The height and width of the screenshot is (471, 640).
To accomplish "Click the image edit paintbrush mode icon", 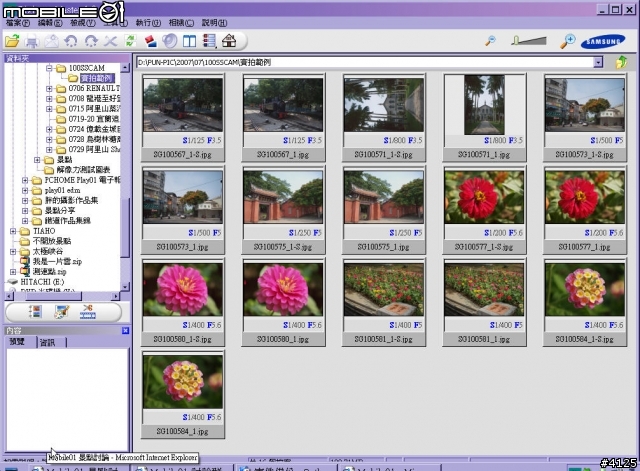I will (61, 313).
